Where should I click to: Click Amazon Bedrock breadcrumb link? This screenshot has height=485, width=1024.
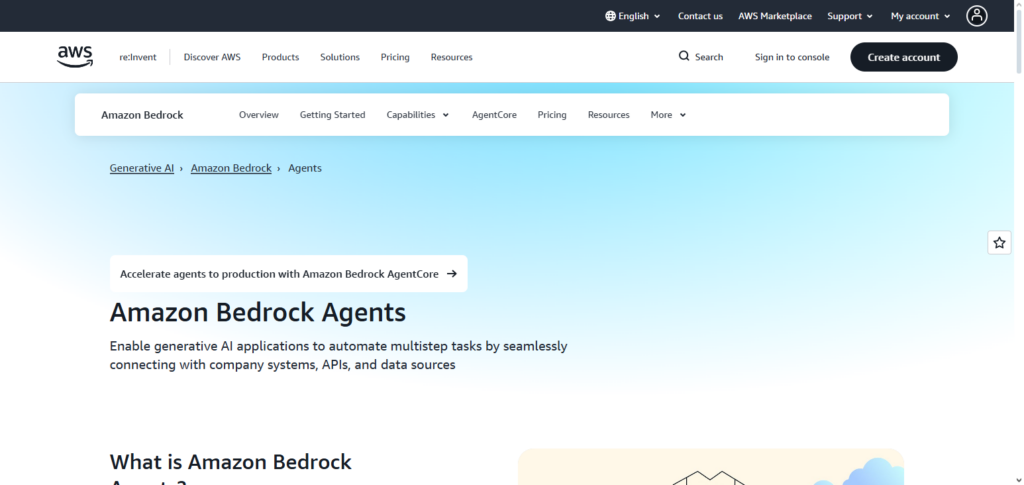point(231,168)
